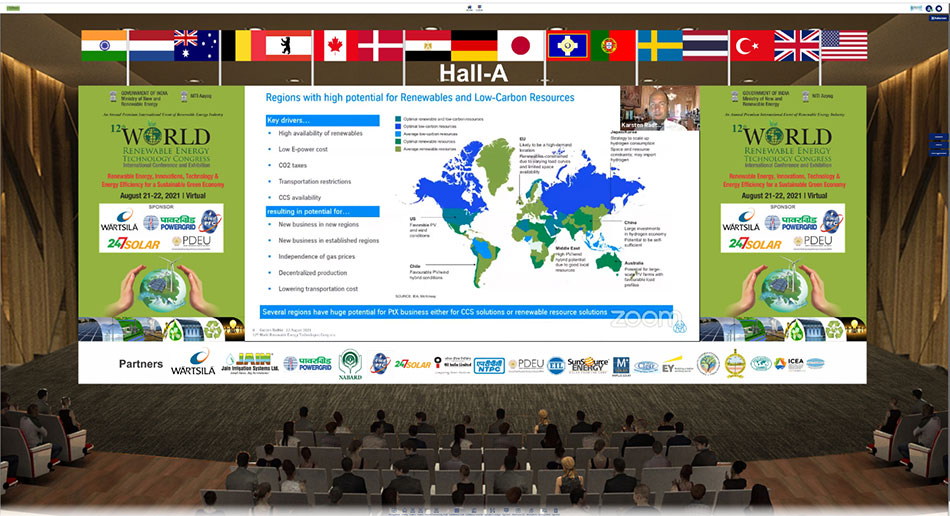Click 'Decentralized production' bullet
Viewport: 950px width, 516px height.
pyautogui.click(x=313, y=273)
